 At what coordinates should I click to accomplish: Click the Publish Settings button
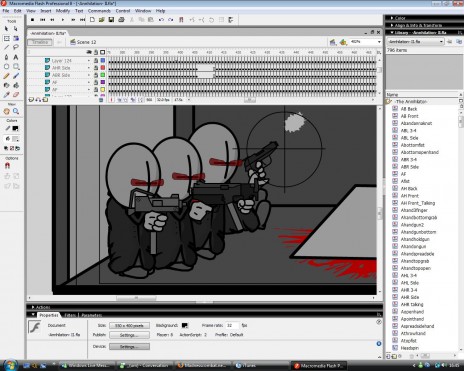click(129, 335)
